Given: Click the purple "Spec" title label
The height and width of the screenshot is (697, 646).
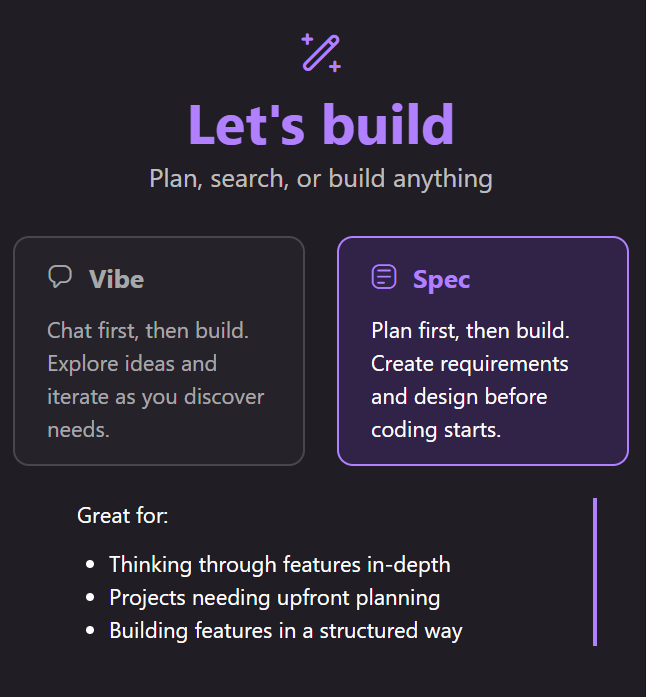Looking at the screenshot, I should [x=441, y=279].
